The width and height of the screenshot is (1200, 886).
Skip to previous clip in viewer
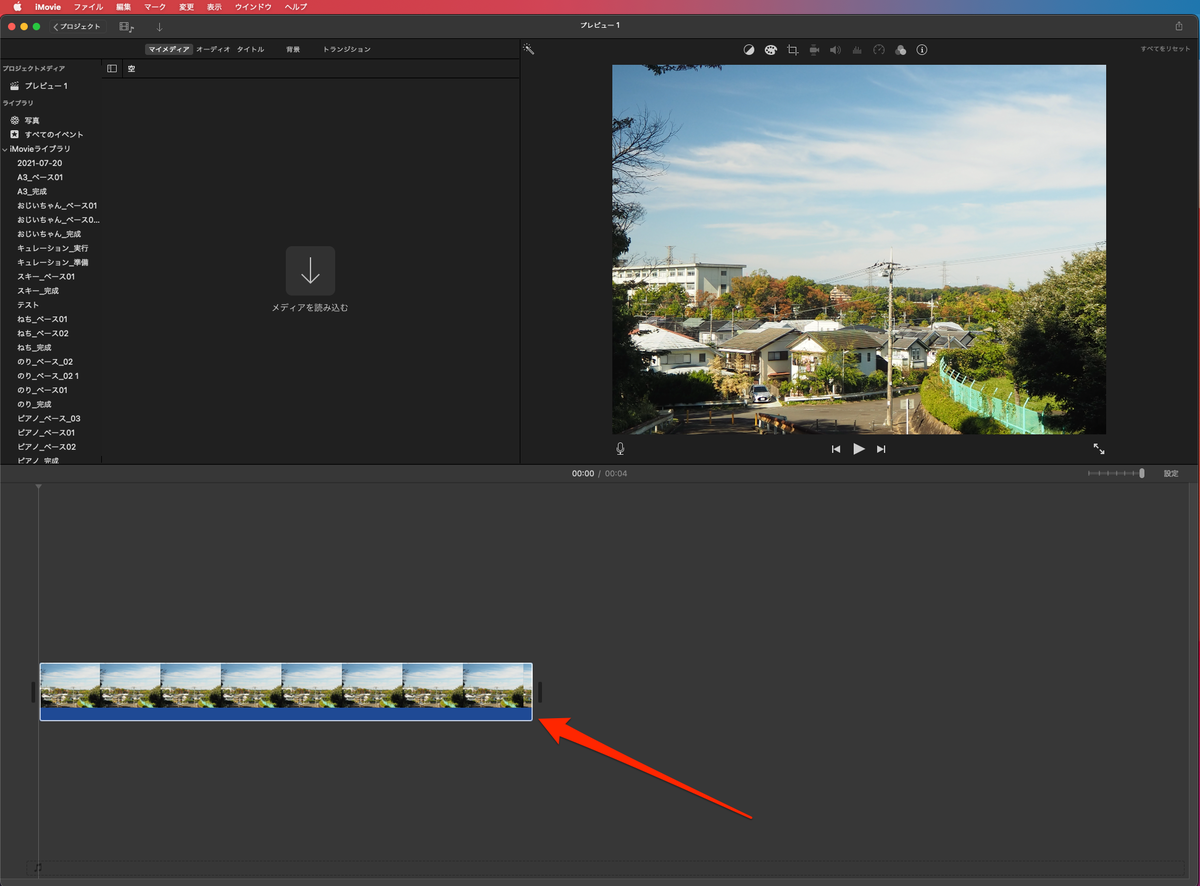[836, 449]
